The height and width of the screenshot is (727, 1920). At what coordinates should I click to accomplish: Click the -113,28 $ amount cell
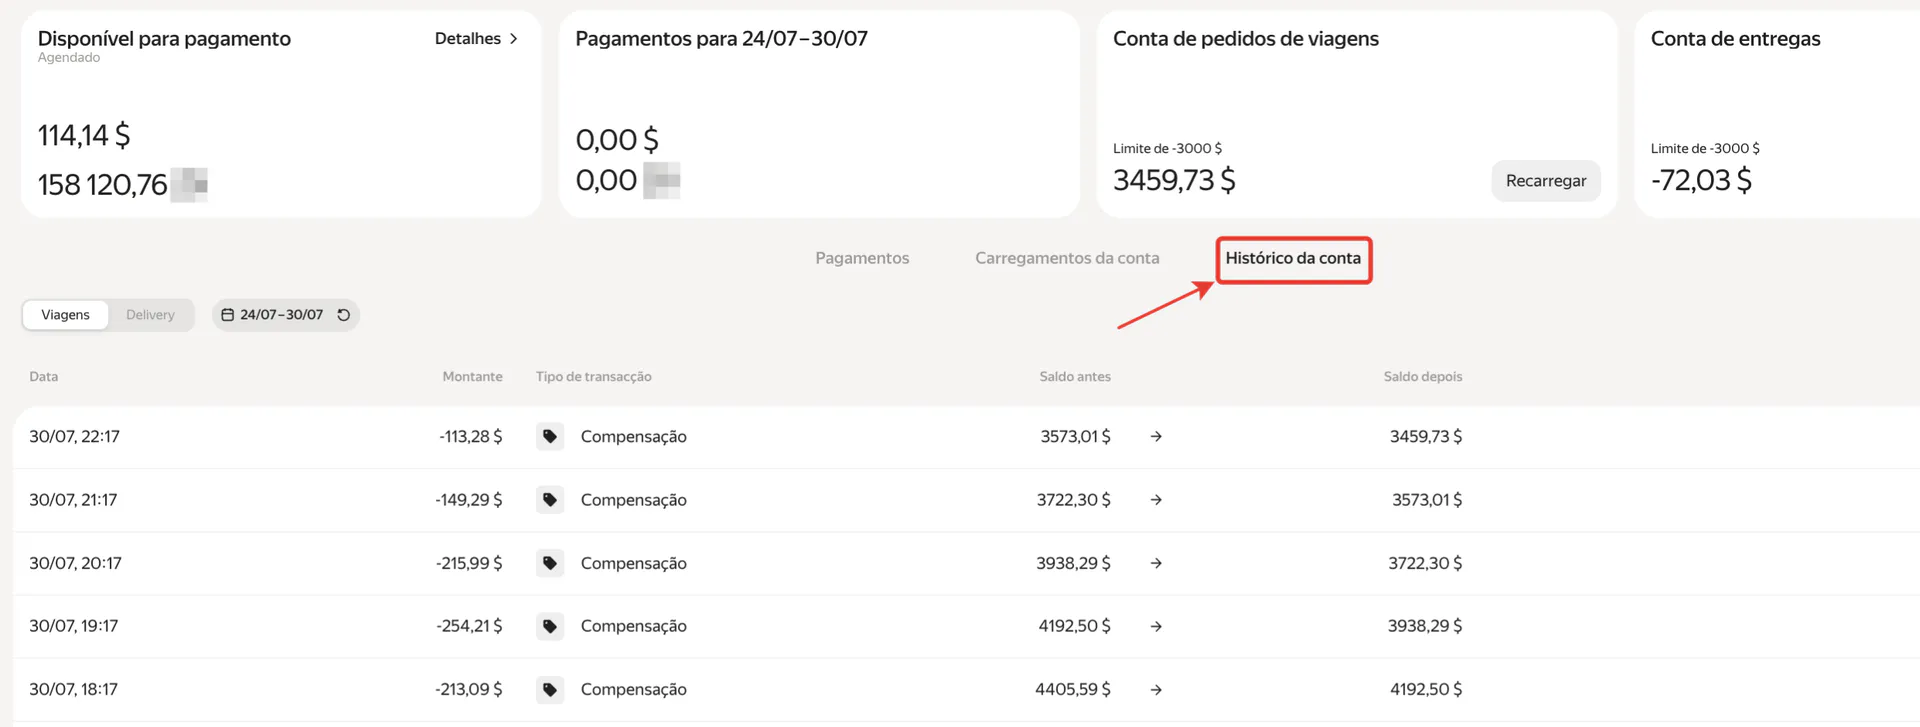tap(471, 437)
